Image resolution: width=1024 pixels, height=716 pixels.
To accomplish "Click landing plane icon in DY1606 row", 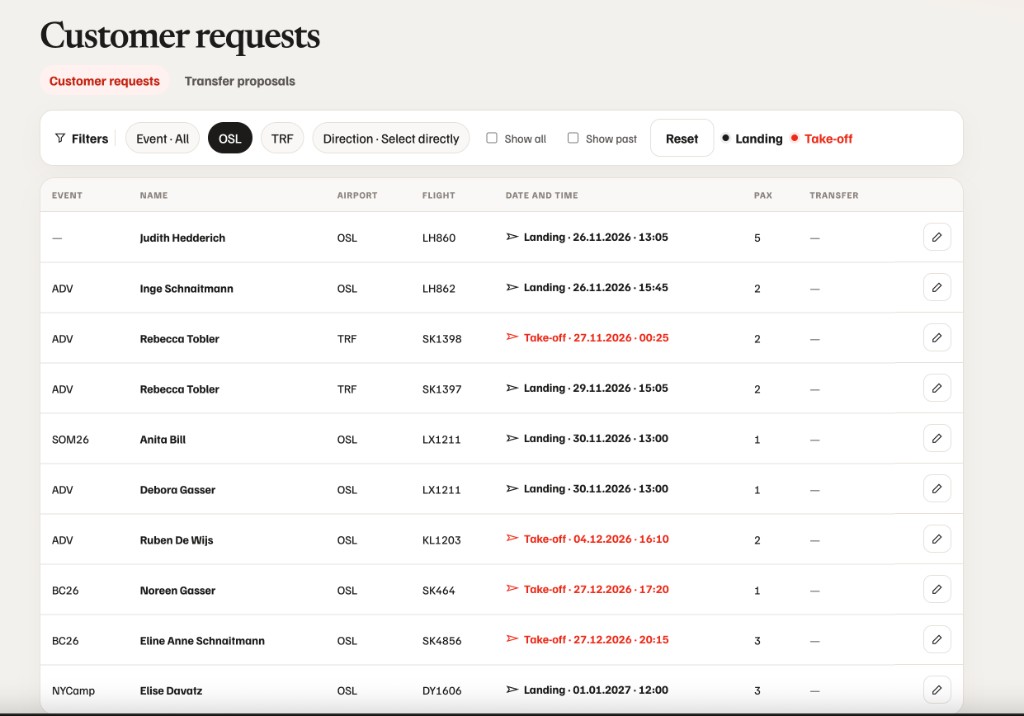I will (512, 689).
